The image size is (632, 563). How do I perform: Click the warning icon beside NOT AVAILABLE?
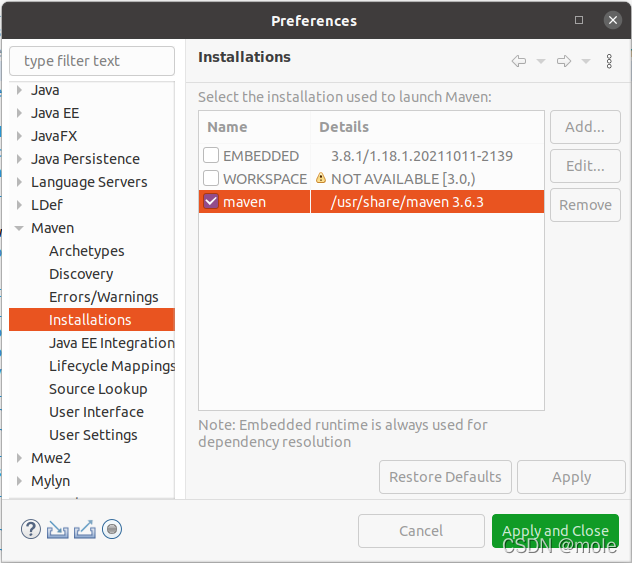pos(321,178)
